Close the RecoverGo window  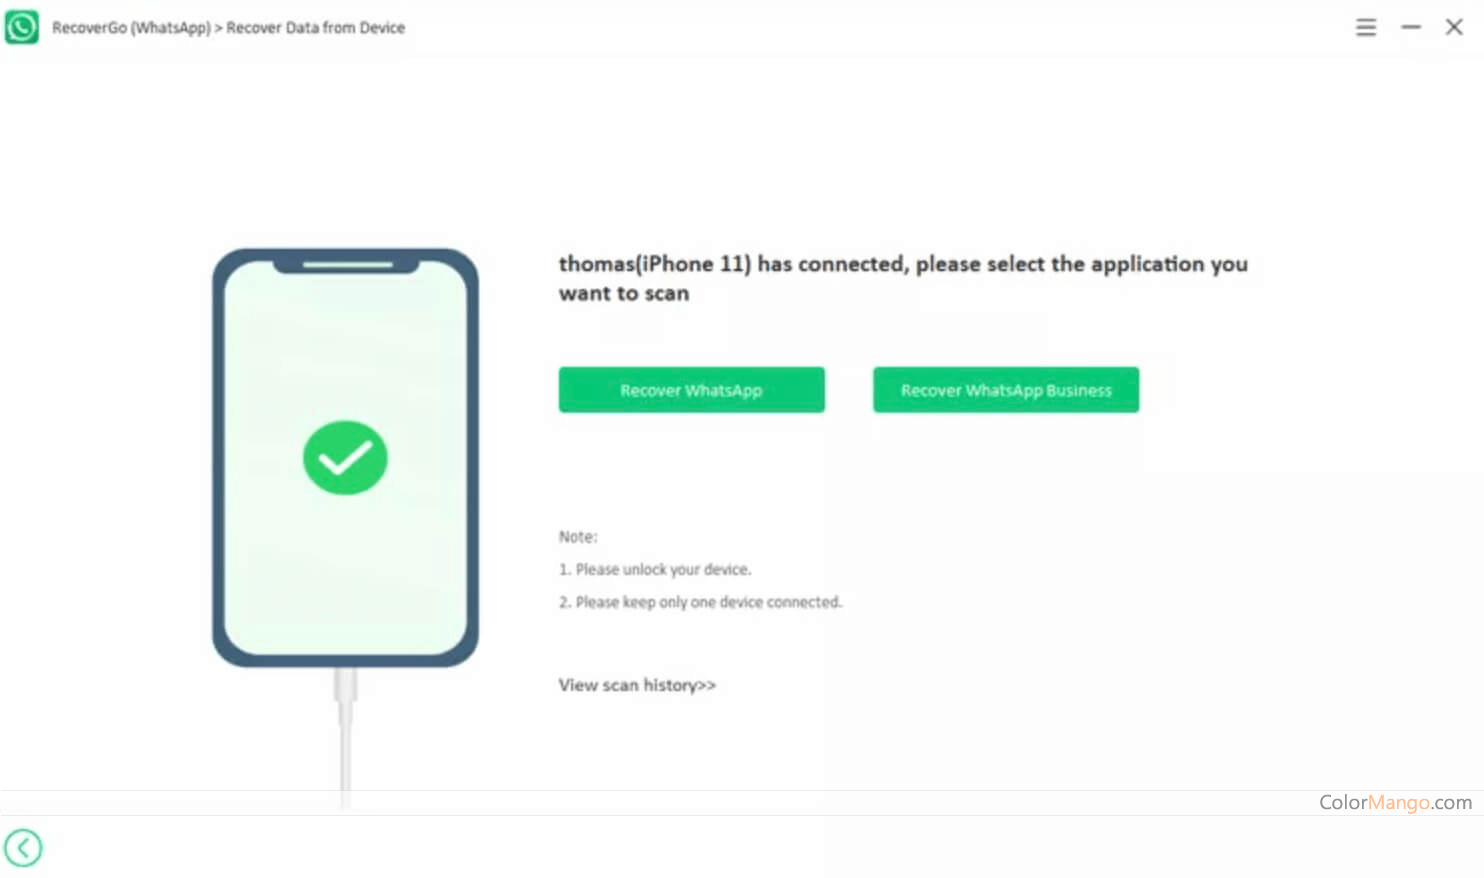coord(1454,28)
